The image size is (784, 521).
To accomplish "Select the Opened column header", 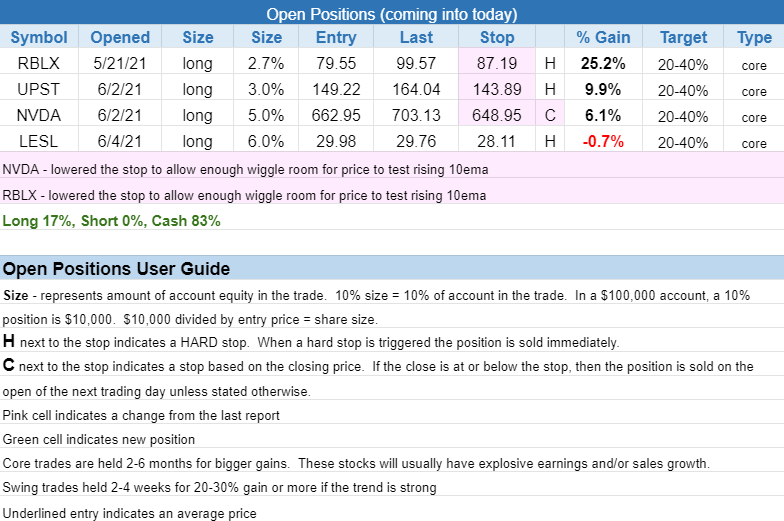I will pyautogui.click(x=120, y=38).
